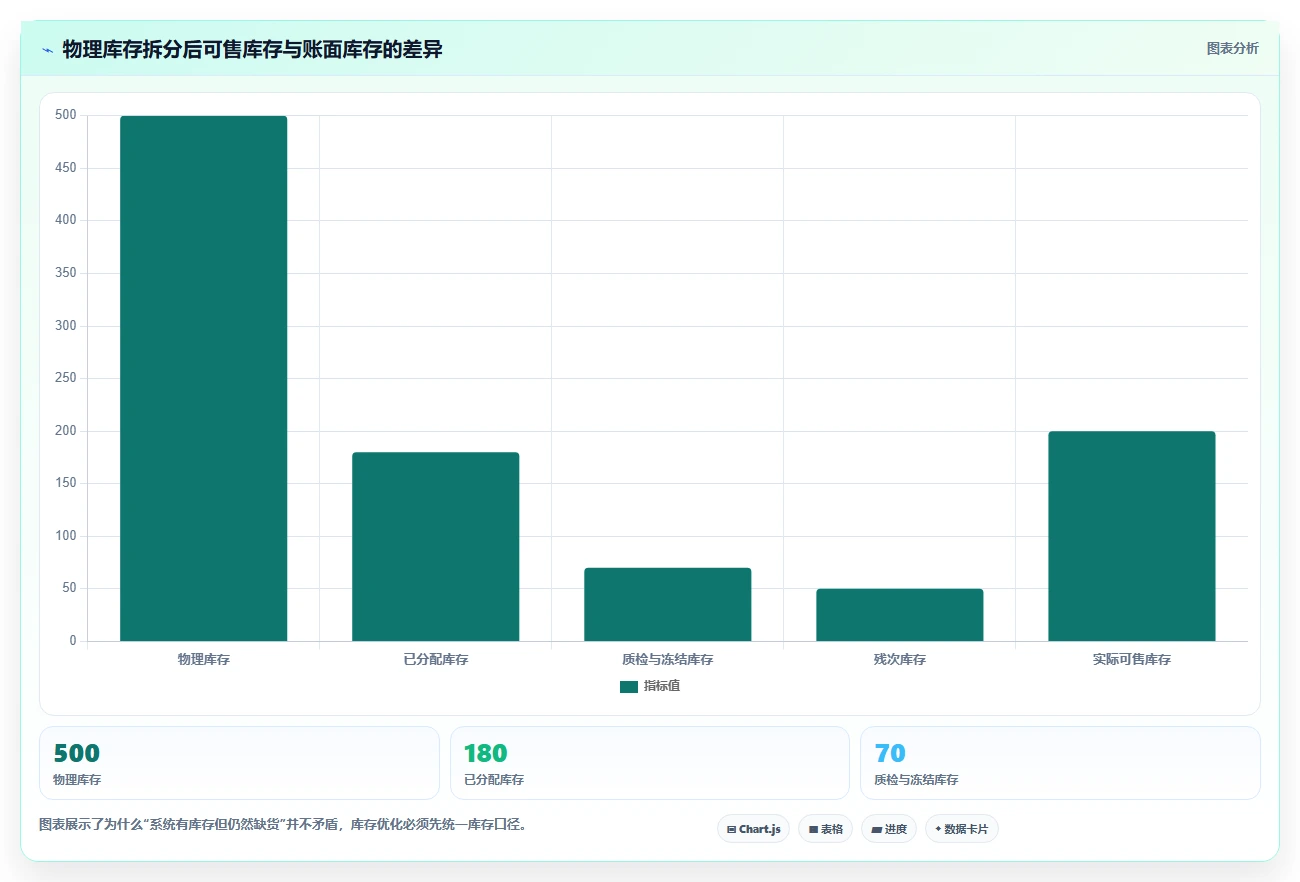
Task: Click the 残次库存 bar in chart
Action: [x=900, y=615]
